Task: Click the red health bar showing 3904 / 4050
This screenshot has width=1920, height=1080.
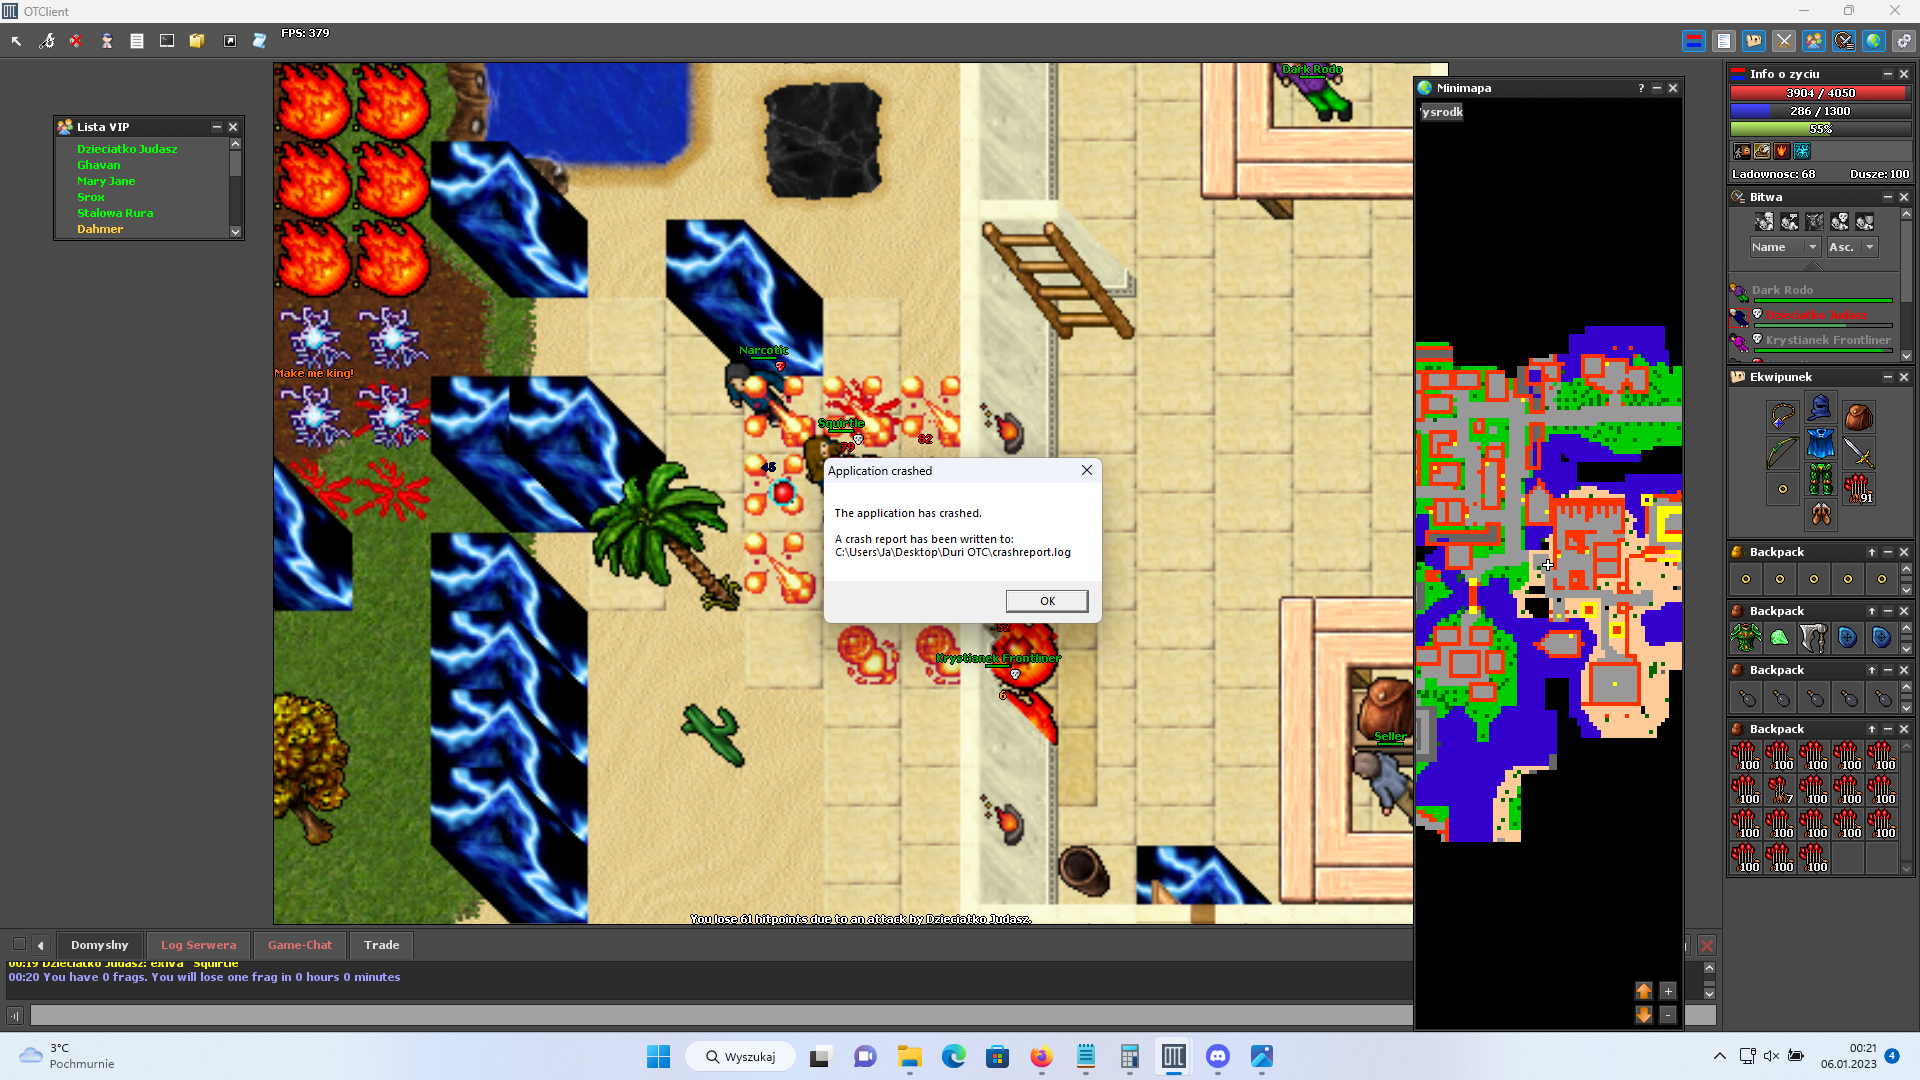Action: pyautogui.click(x=1820, y=93)
